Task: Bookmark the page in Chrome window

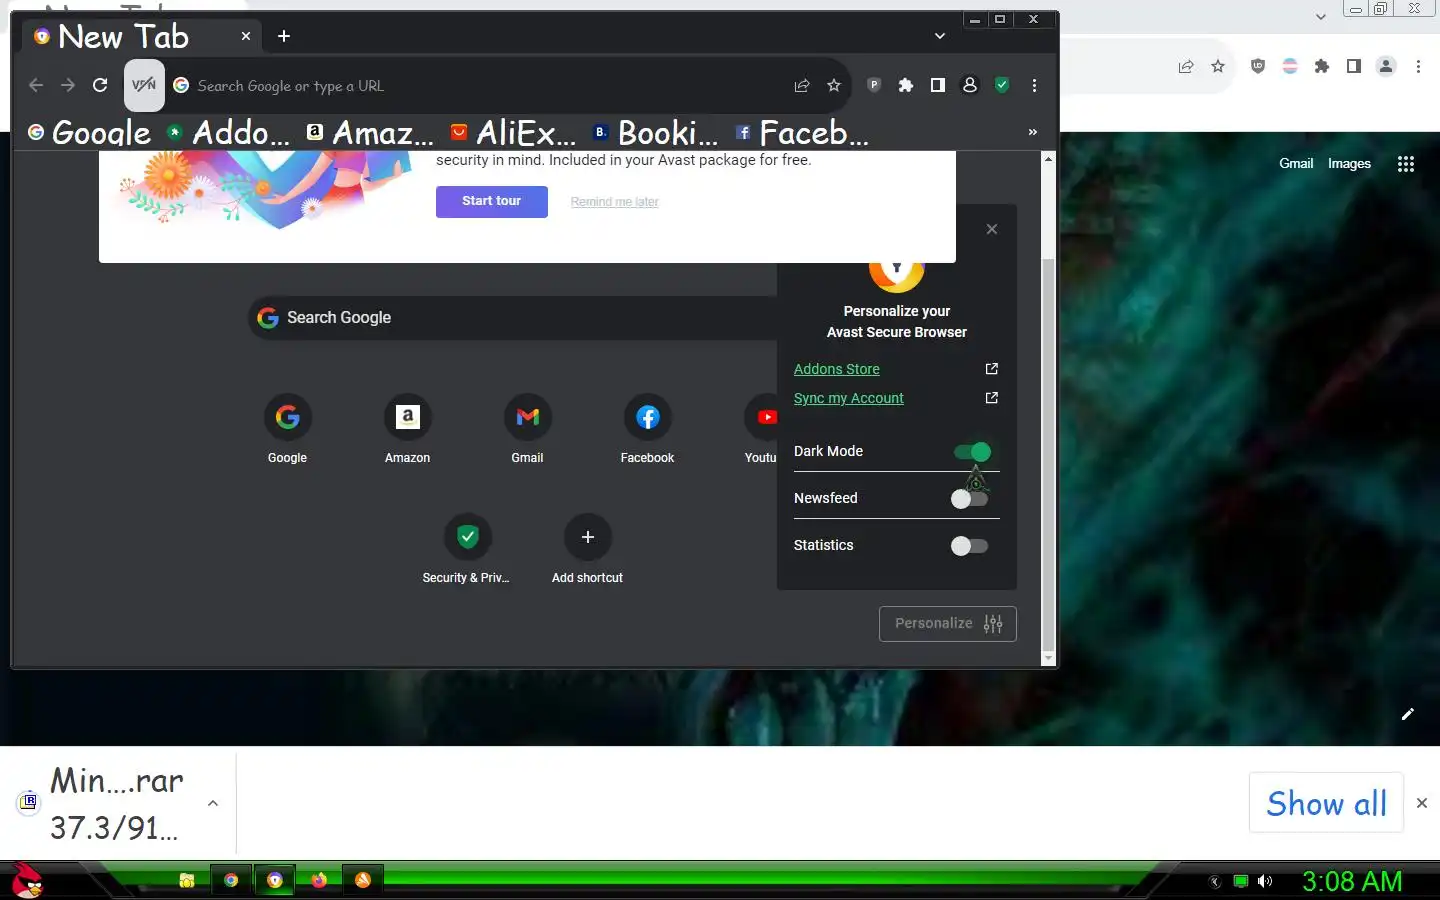Action: tap(1218, 67)
